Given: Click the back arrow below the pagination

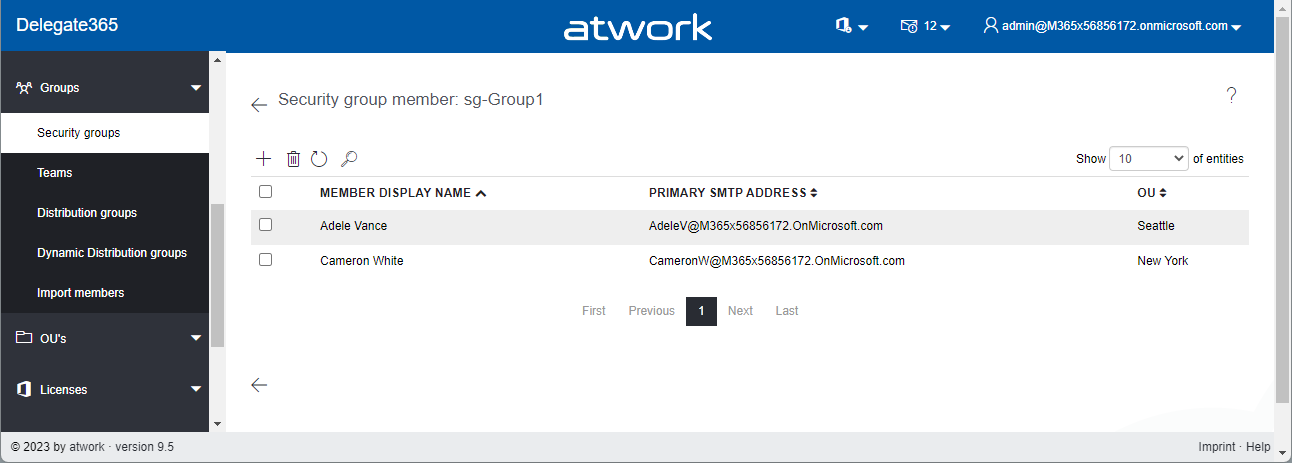Looking at the screenshot, I should click(259, 385).
